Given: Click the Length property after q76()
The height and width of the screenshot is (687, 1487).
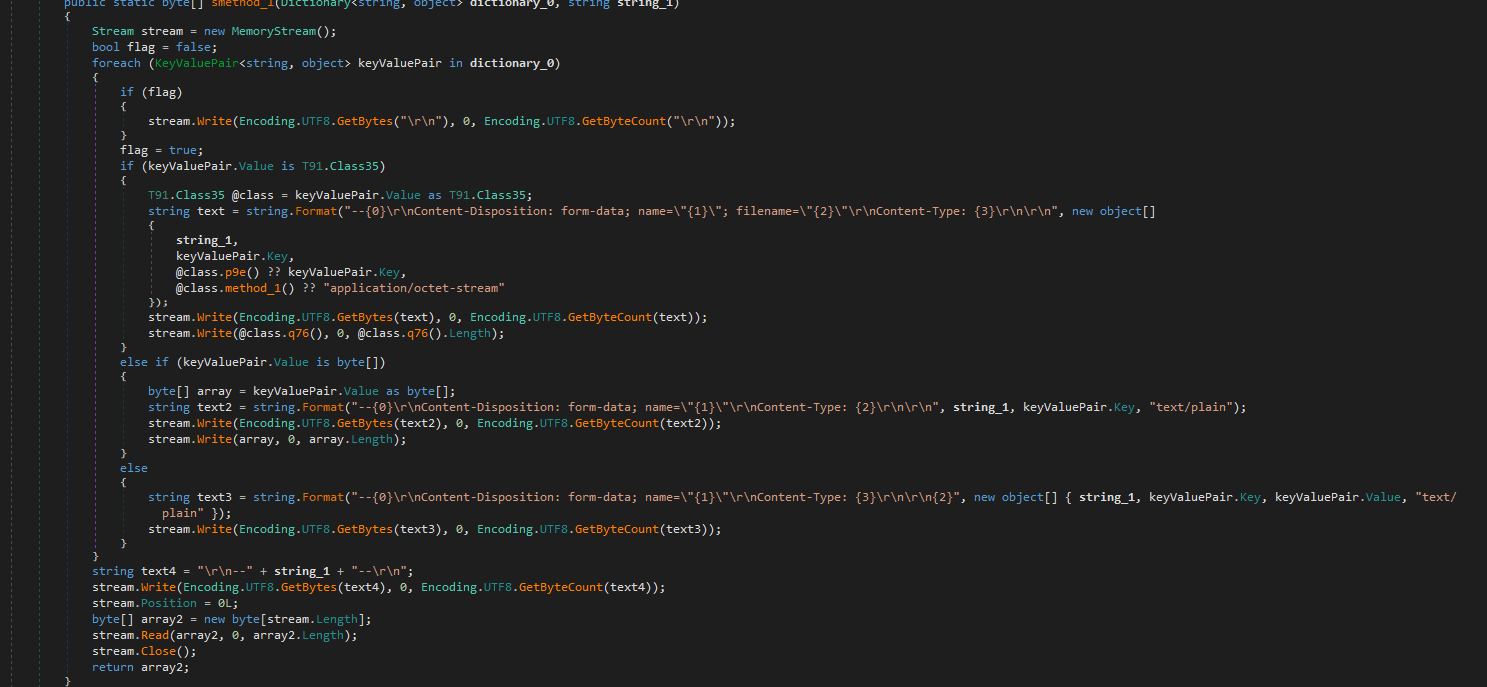Looking at the screenshot, I should pos(479,333).
